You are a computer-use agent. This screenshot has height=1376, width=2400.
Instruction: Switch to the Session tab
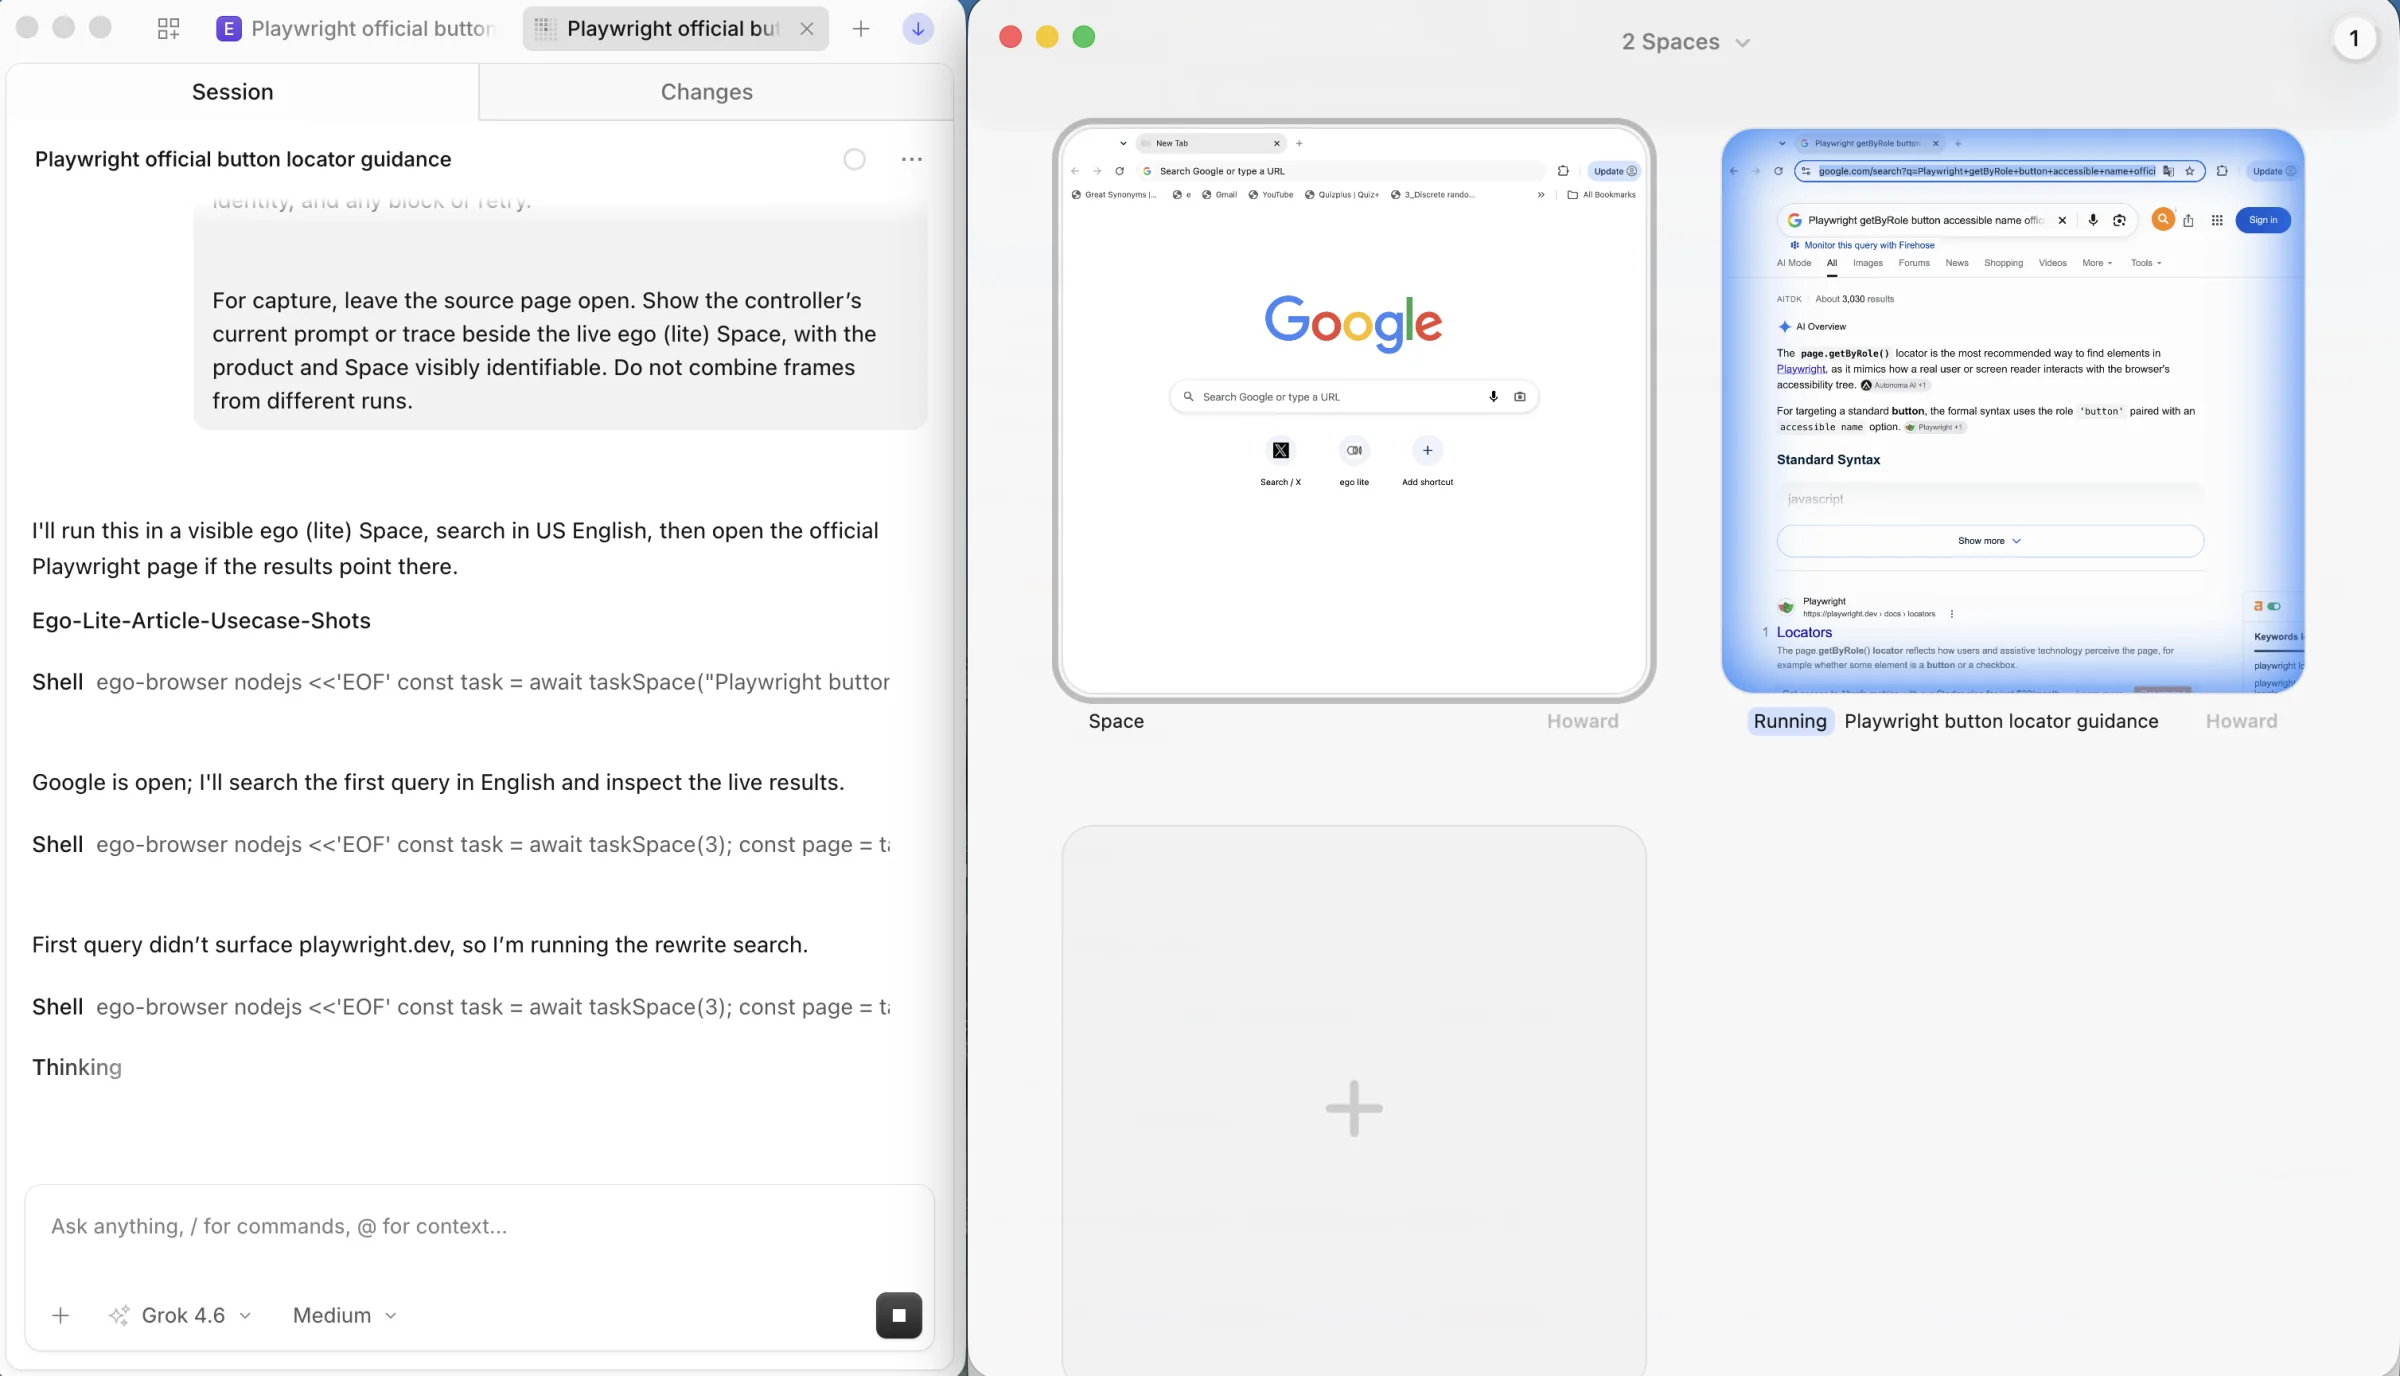[232, 92]
